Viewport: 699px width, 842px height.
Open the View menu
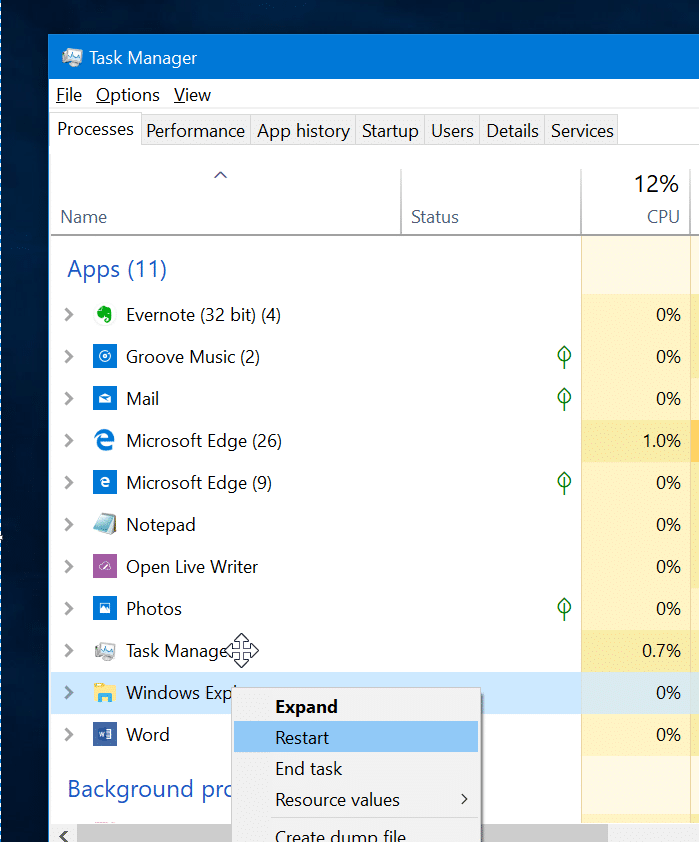click(x=192, y=95)
